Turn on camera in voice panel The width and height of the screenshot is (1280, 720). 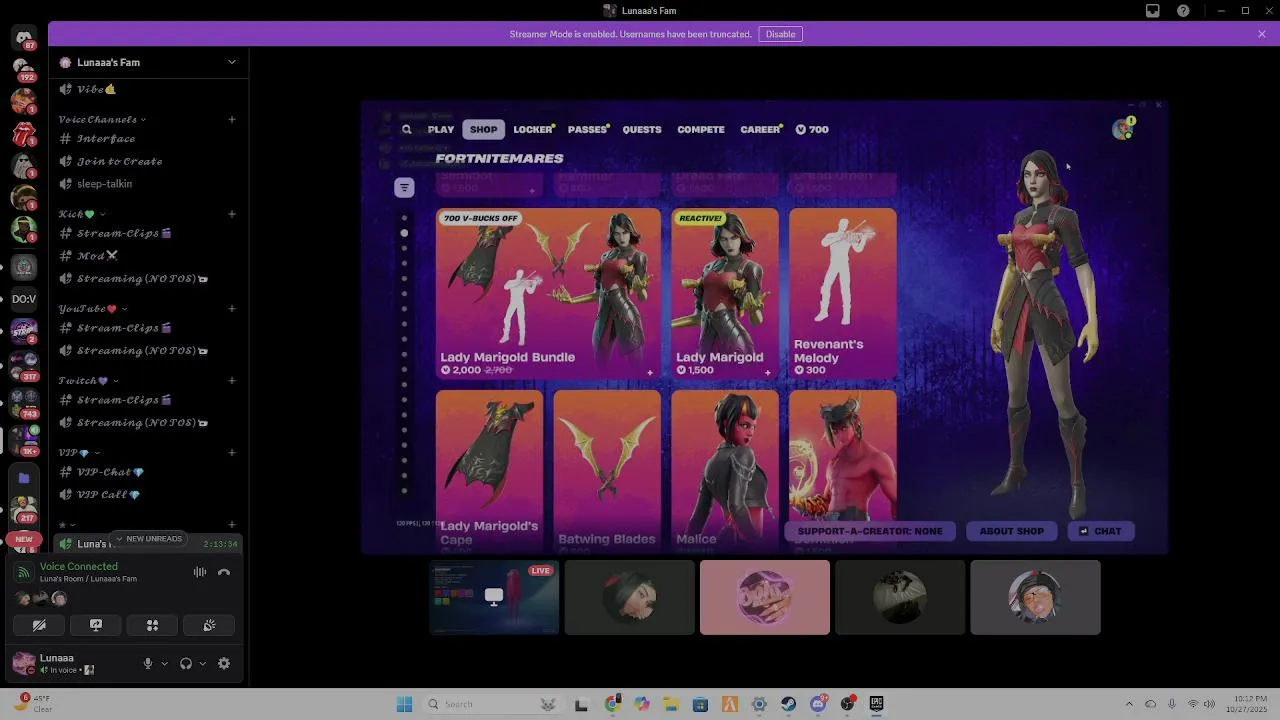point(39,625)
